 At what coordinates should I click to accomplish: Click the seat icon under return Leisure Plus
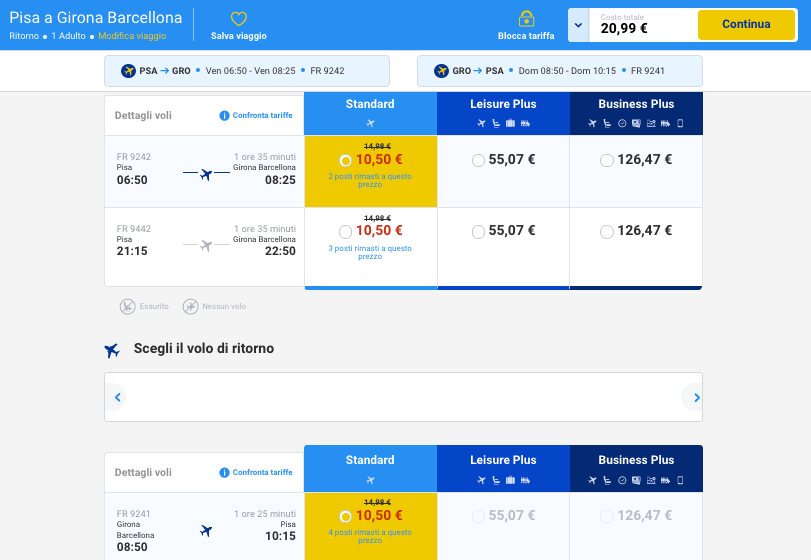(496, 480)
